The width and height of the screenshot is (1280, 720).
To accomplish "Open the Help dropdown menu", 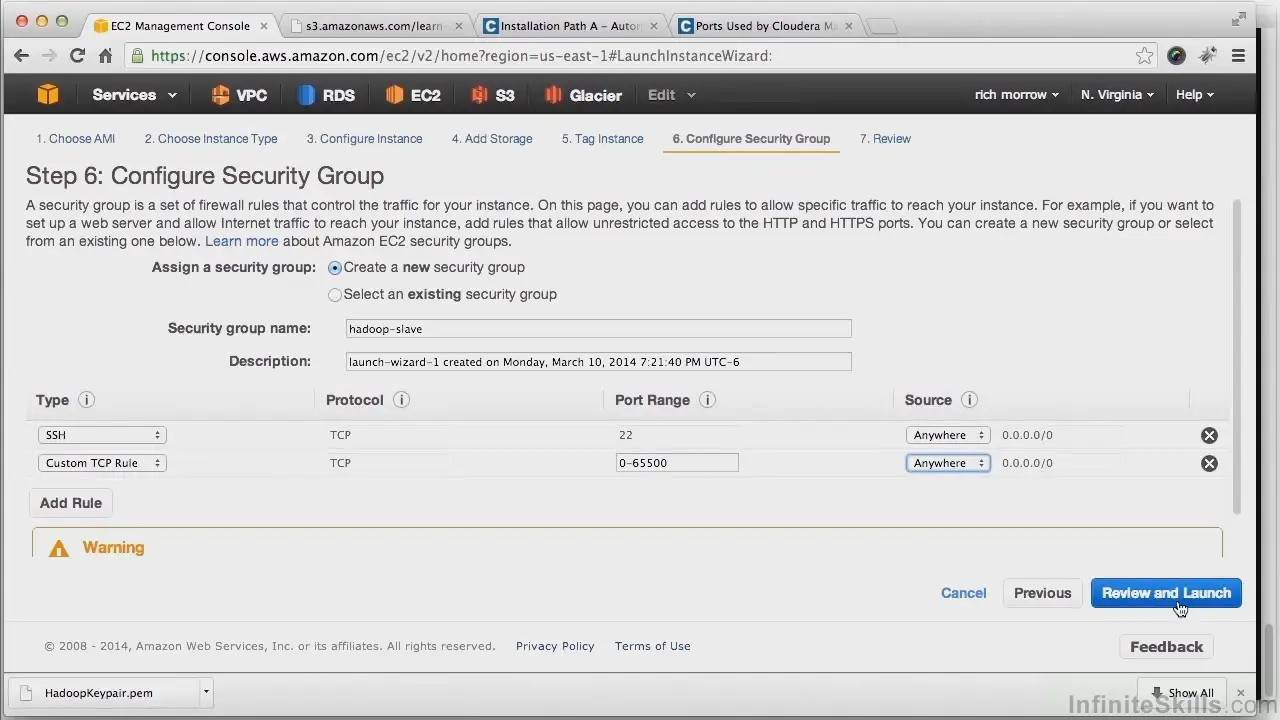I will click(x=1195, y=95).
